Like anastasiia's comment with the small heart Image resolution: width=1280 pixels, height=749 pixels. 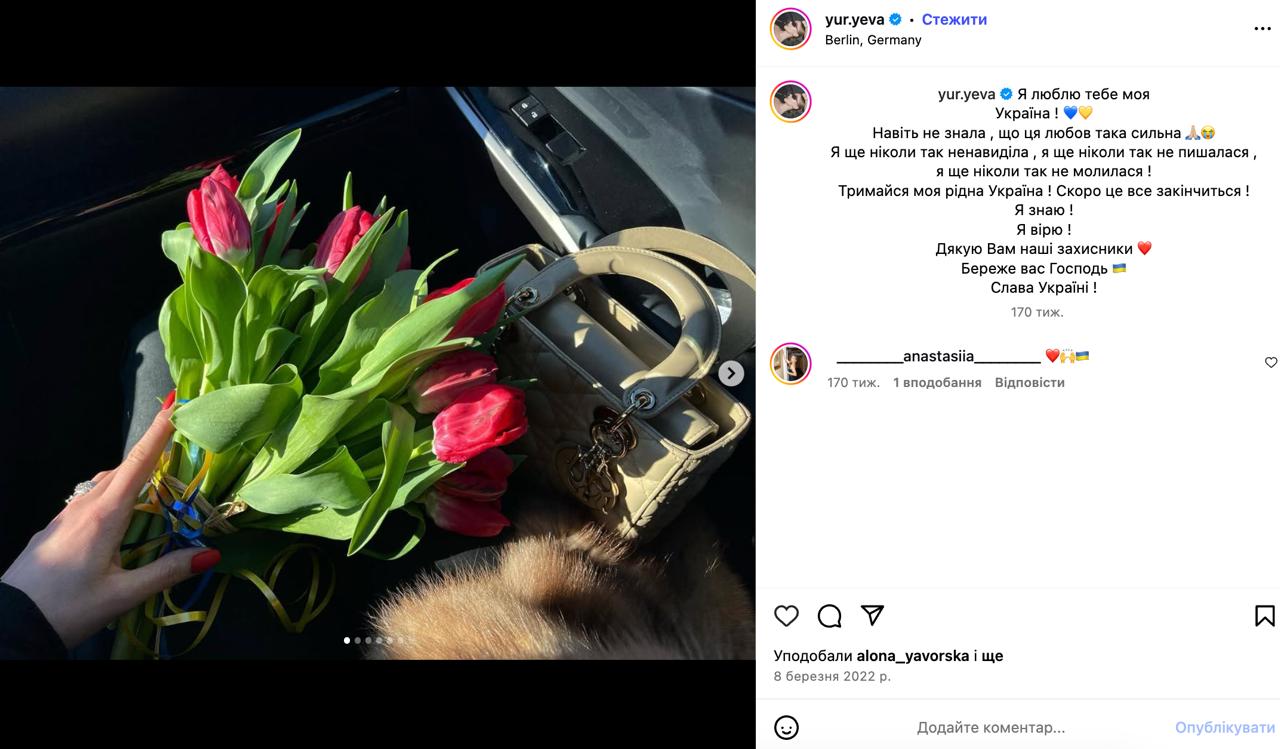click(x=1271, y=363)
